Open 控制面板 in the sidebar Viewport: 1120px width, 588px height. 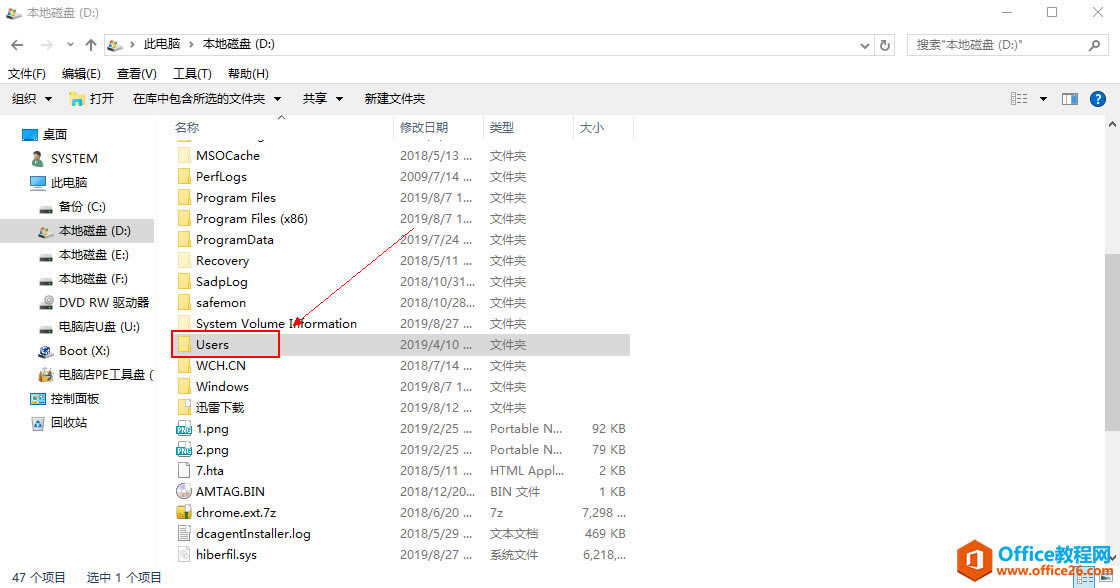point(74,399)
